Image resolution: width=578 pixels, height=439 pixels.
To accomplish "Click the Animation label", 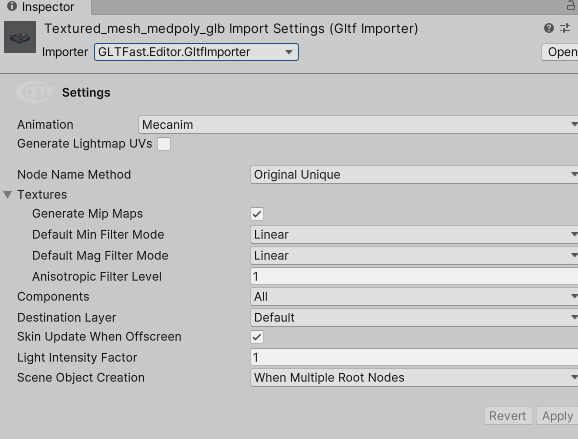I will tap(45, 125).
